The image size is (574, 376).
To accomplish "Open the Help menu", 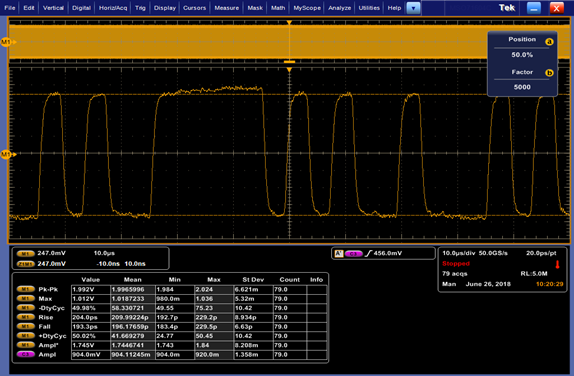I will (x=394, y=8).
